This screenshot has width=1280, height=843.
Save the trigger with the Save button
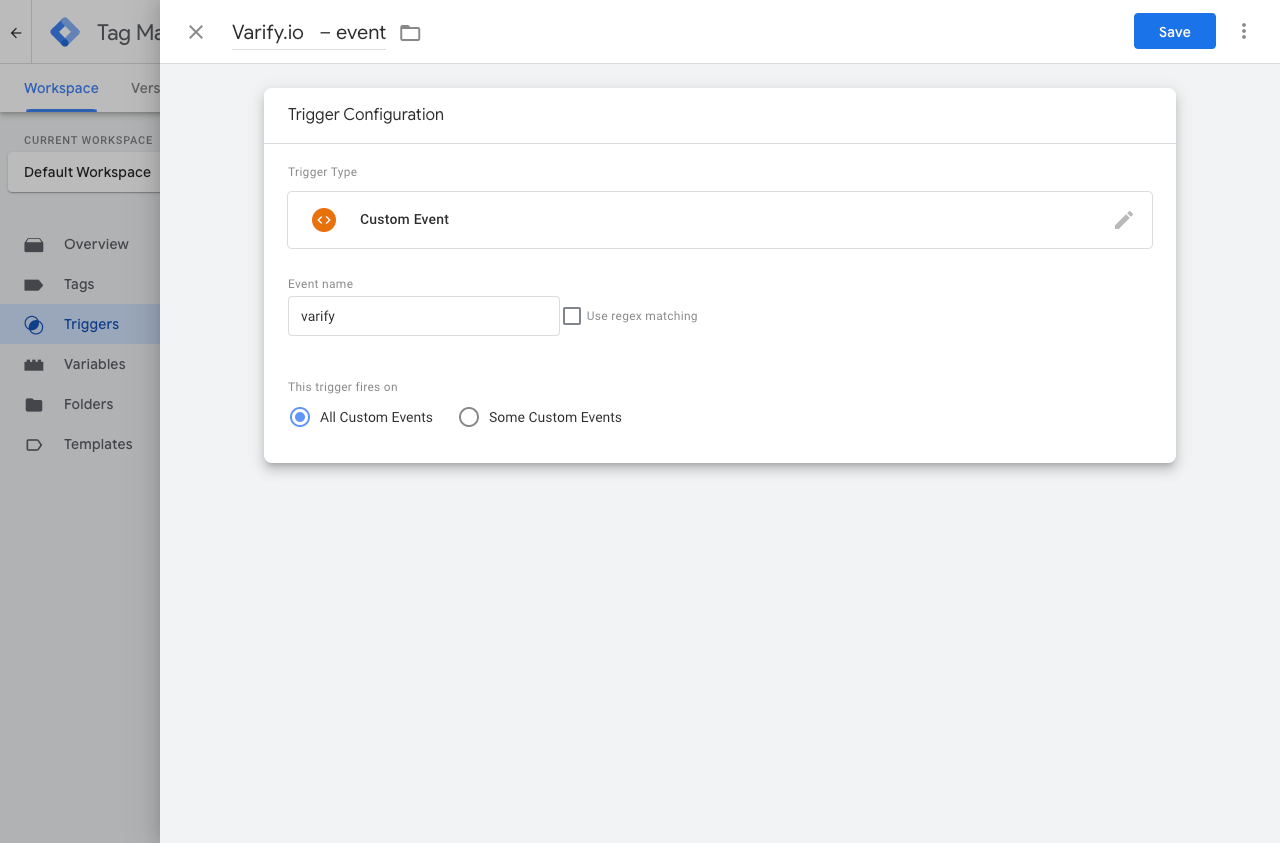pyautogui.click(x=1175, y=31)
